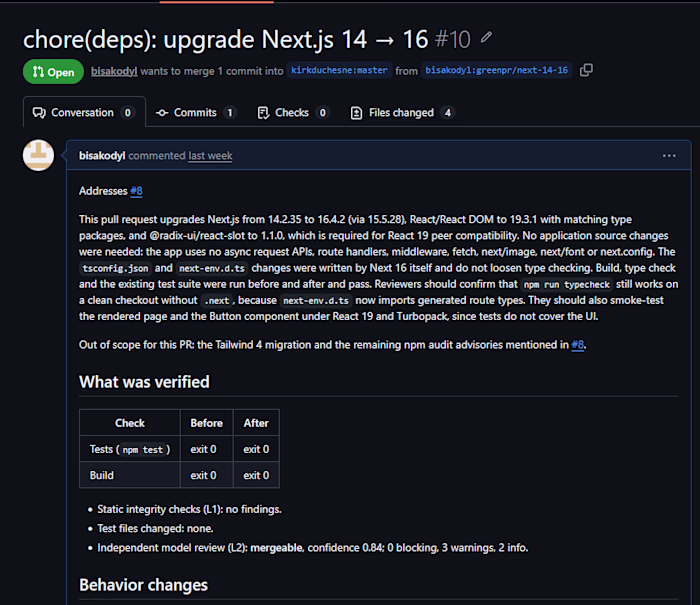
Task: Open issue #8 link after Addresses
Action: 136,191
